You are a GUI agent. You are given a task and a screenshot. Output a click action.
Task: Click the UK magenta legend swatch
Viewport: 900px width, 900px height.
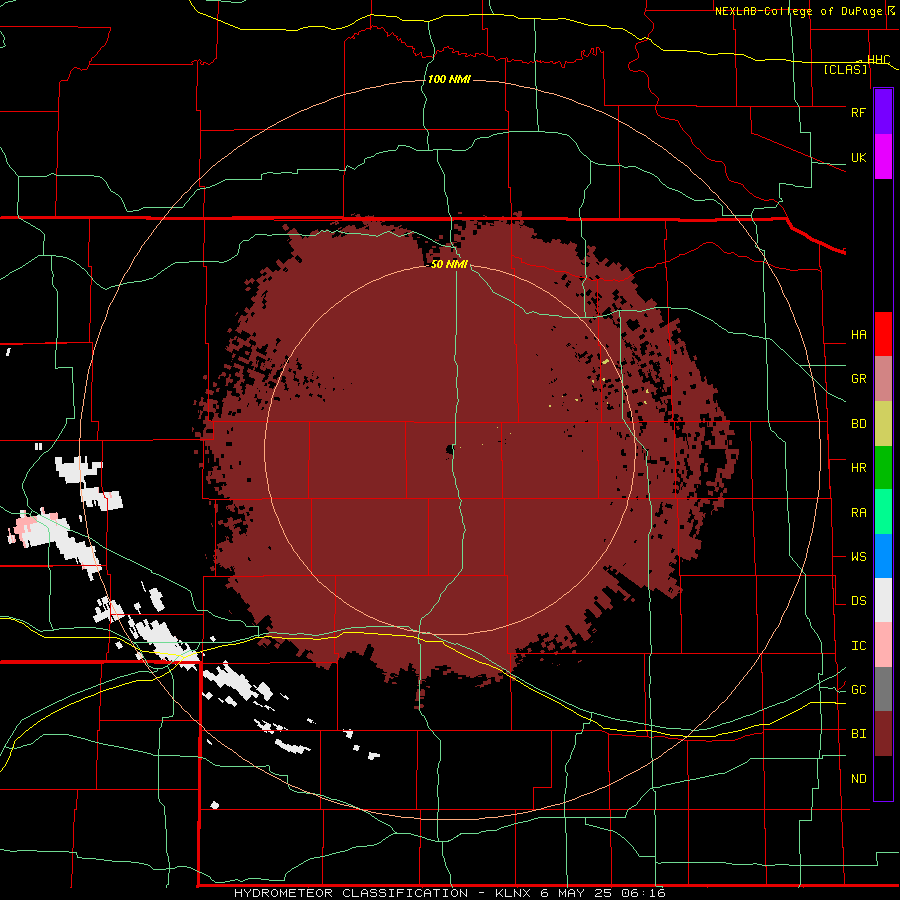tap(883, 157)
